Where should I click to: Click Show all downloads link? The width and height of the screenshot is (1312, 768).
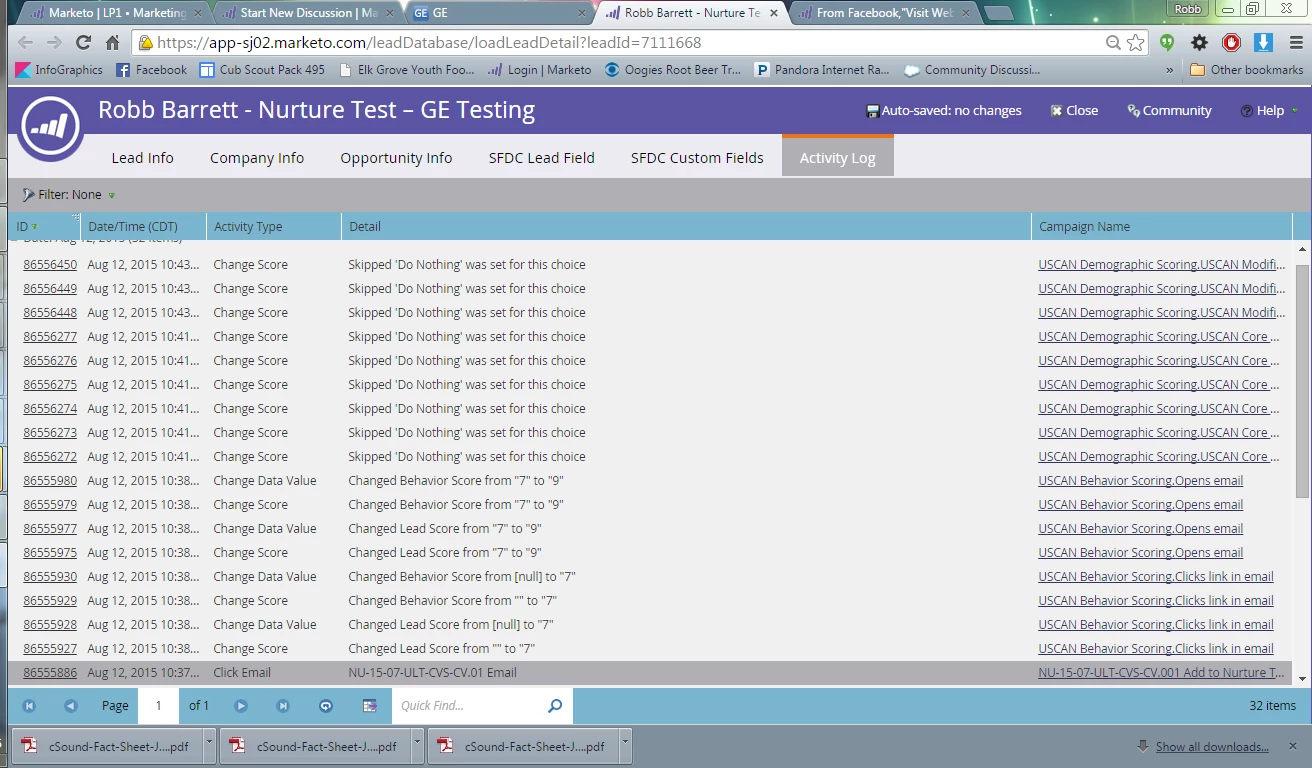[x=1212, y=747]
